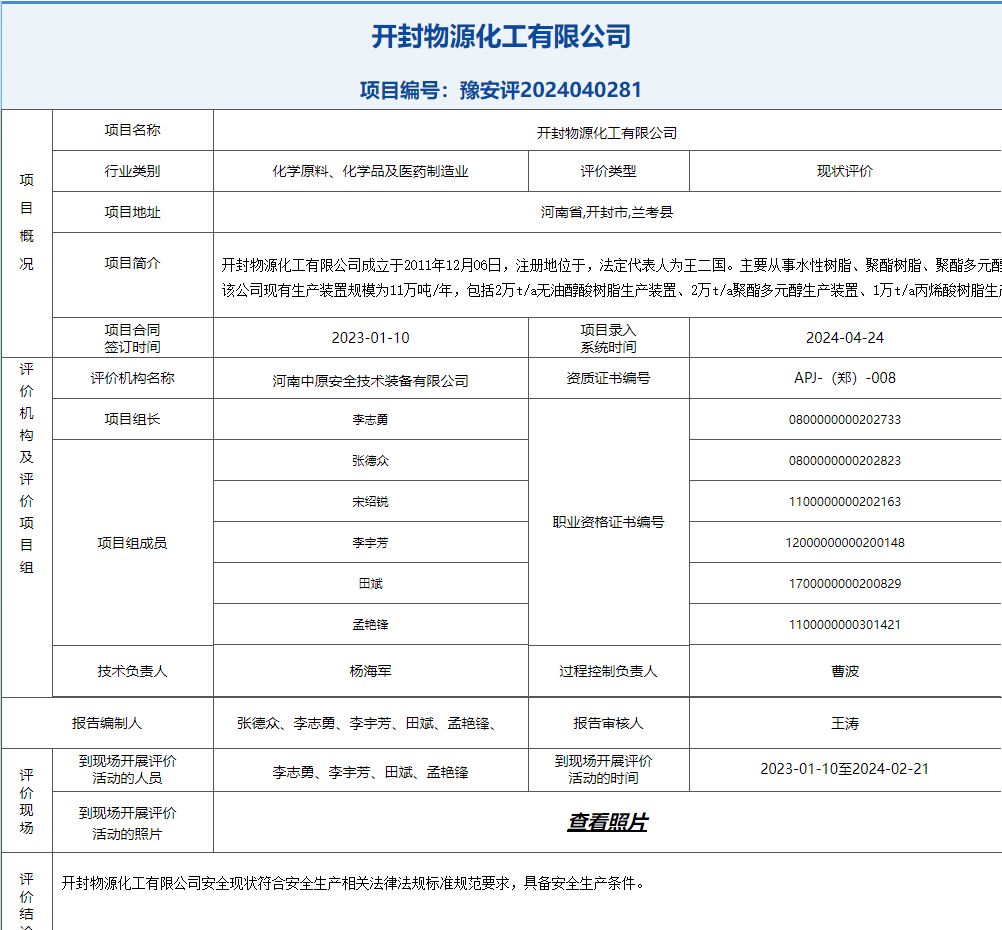Viewport: 1002px width, 930px height.
Task: Click the 评价机构名称 label cell
Action: coord(132,378)
